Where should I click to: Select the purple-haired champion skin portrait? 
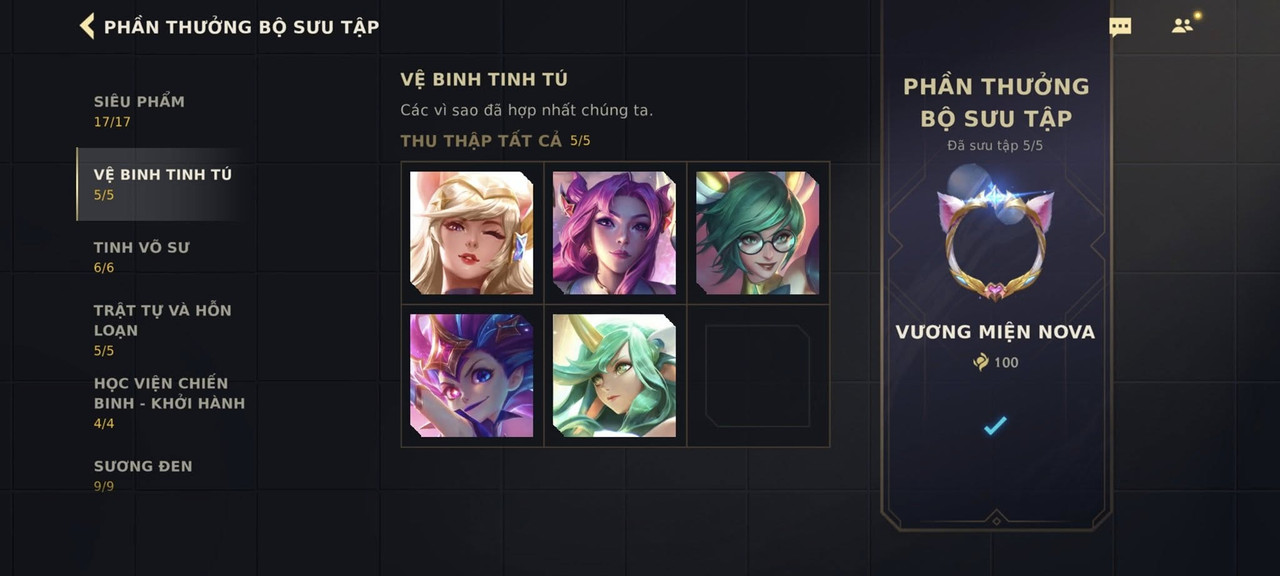[615, 233]
